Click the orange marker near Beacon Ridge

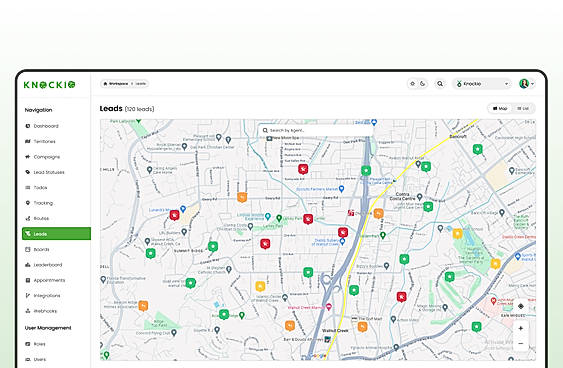[x=143, y=306]
